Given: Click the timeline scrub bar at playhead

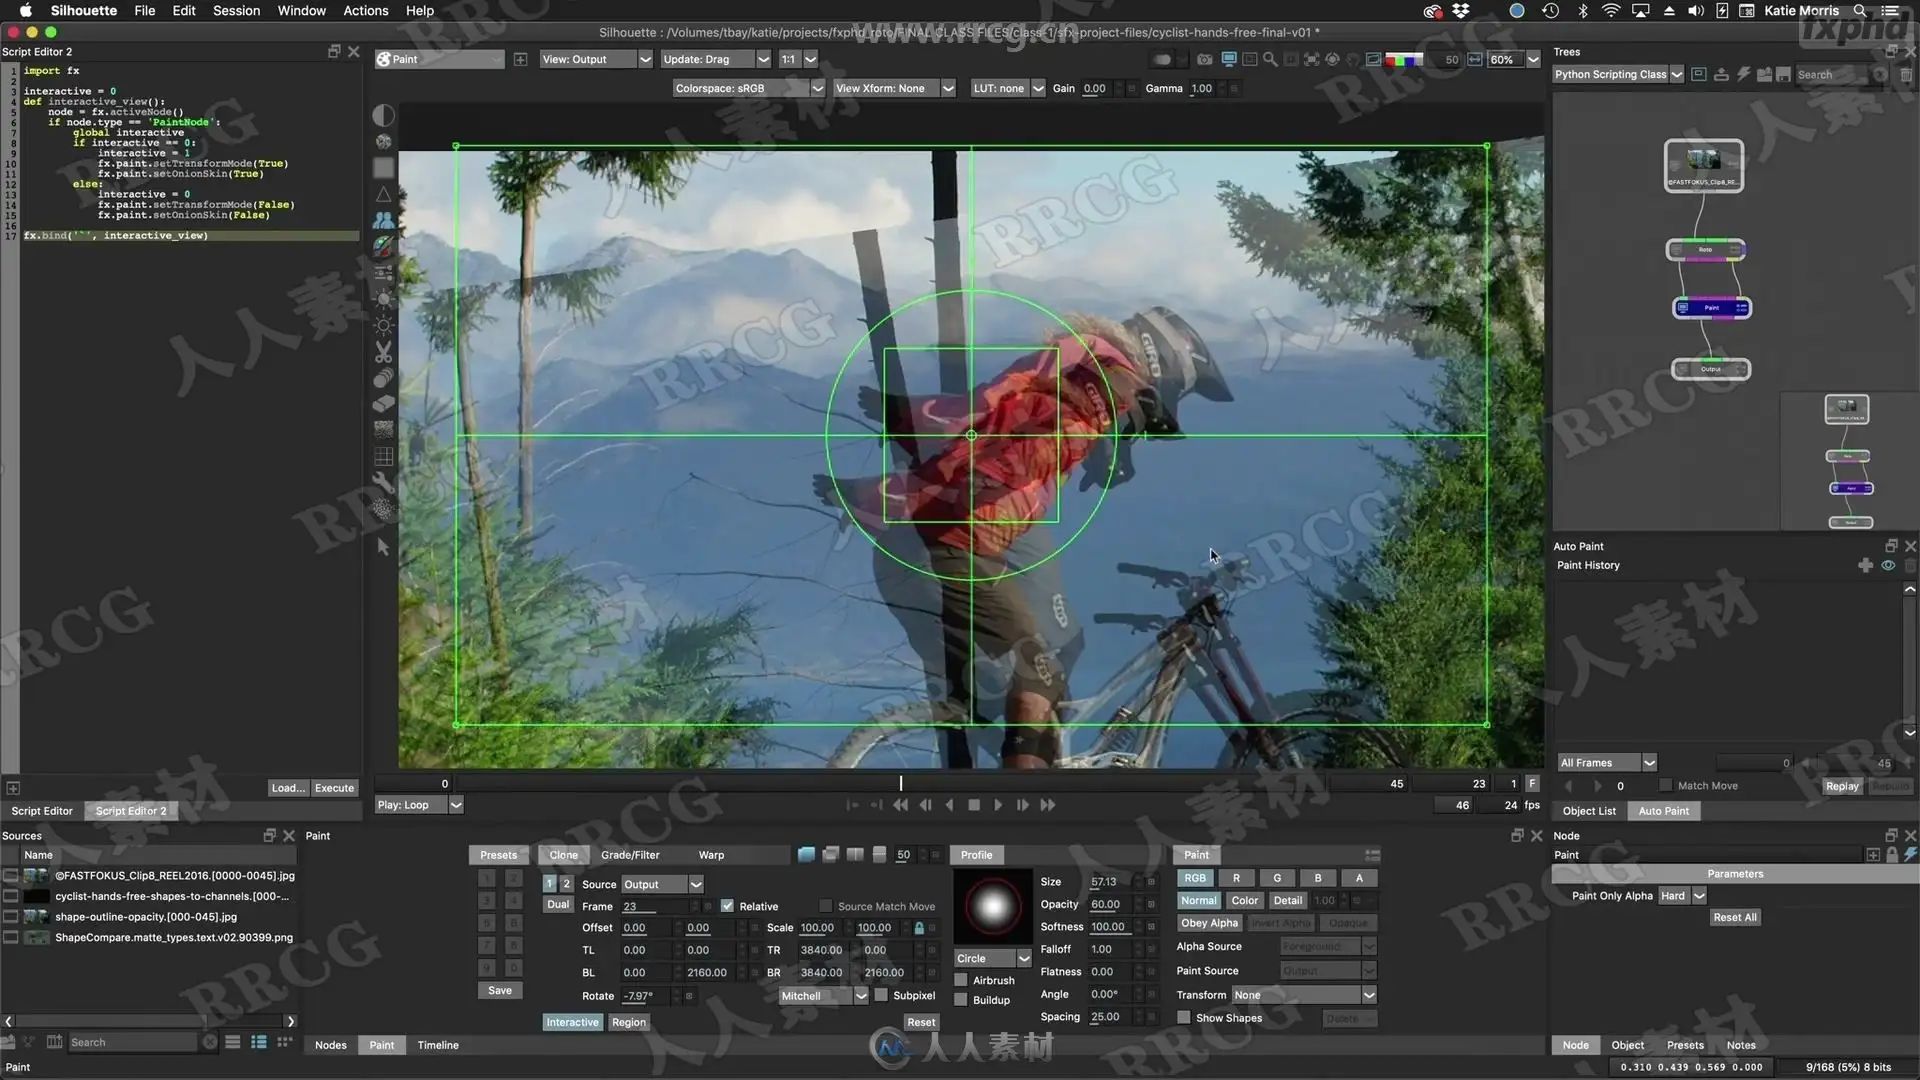Looking at the screenshot, I should coord(900,784).
